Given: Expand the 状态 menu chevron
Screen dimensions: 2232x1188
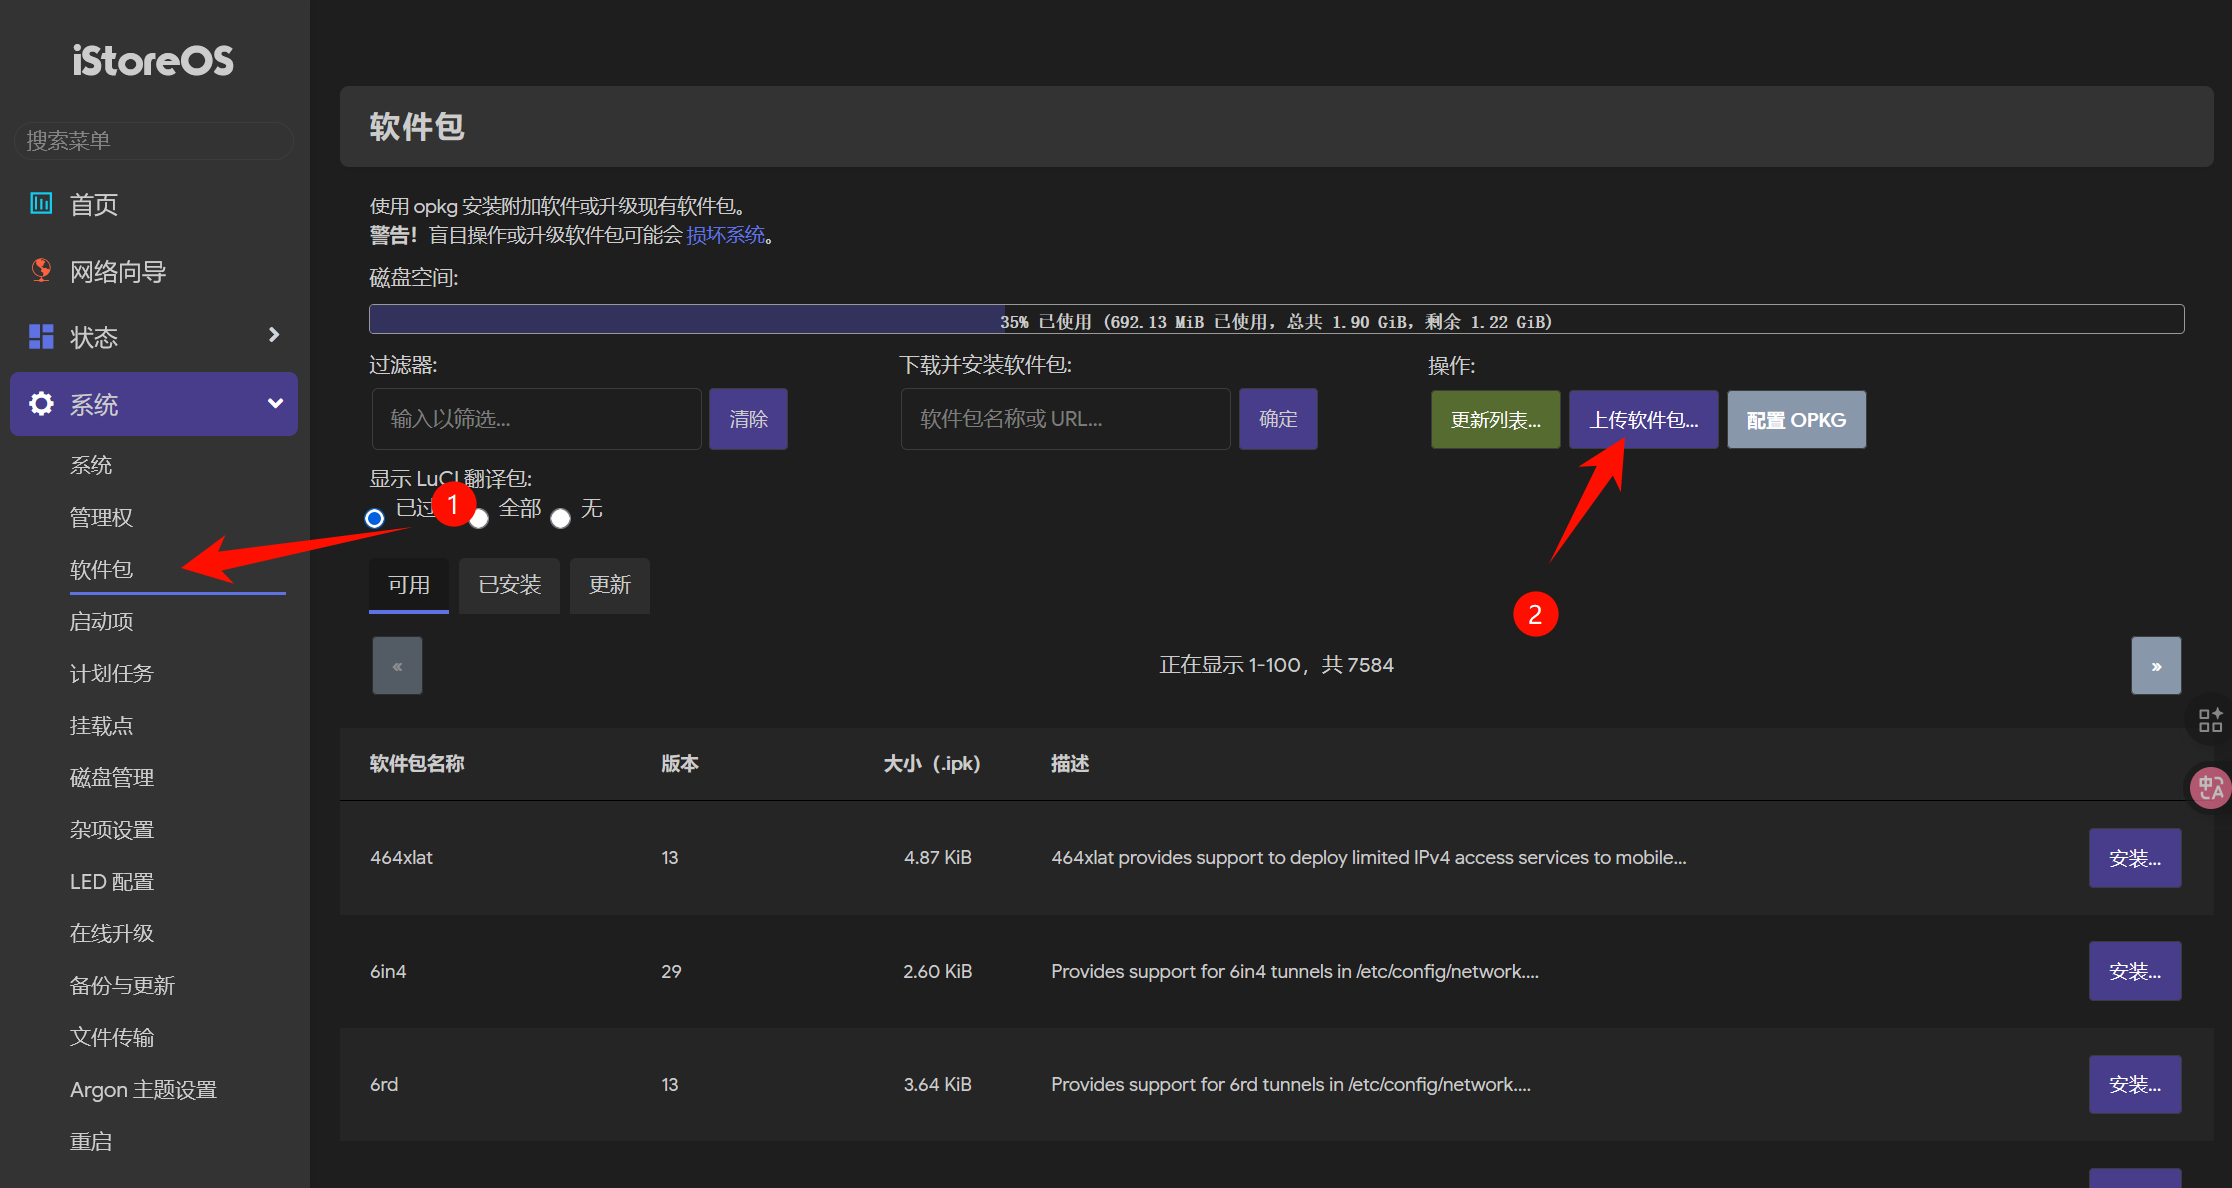Looking at the screenshot, I should (274, 335).
